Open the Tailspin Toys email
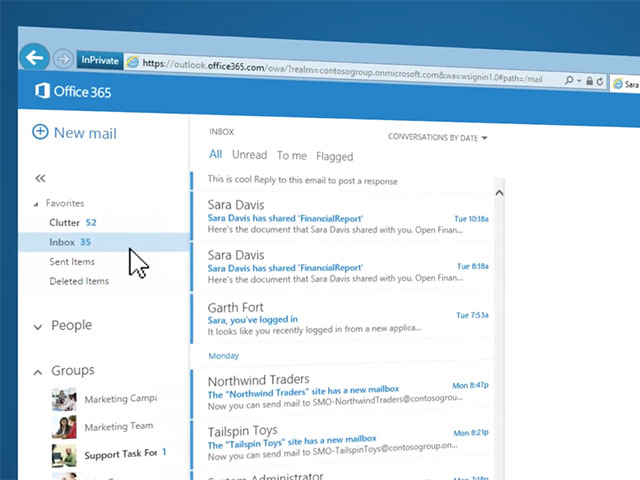This screenshot has height=480, width=640. click(x=342, y=444)
